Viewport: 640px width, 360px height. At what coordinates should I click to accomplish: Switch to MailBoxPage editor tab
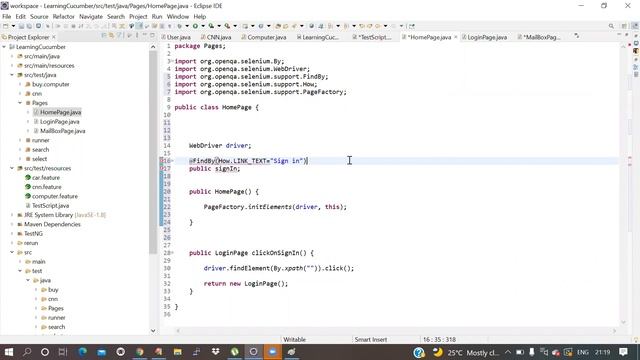(539, 37)
